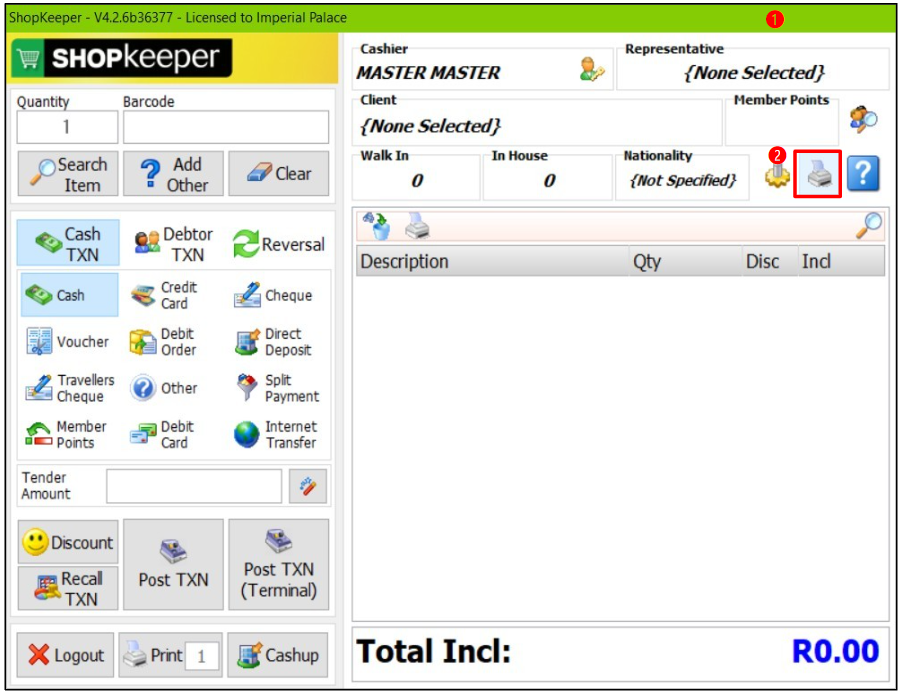
Task: Click the cashier key icon beside MASTER MASTER
Action: click(x=592, y=70)
